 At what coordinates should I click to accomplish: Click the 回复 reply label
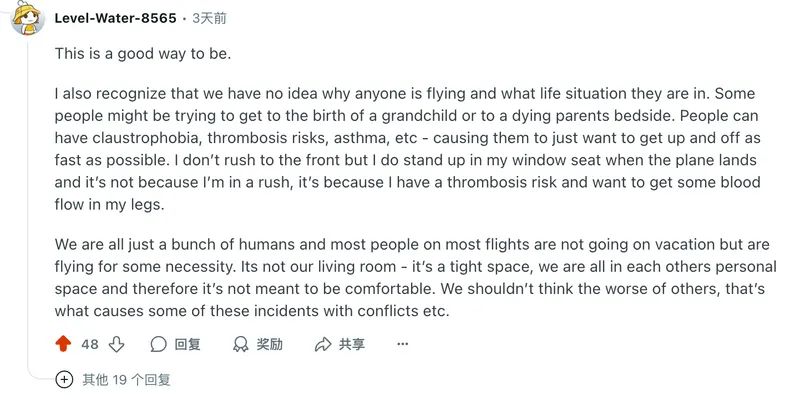187,344
